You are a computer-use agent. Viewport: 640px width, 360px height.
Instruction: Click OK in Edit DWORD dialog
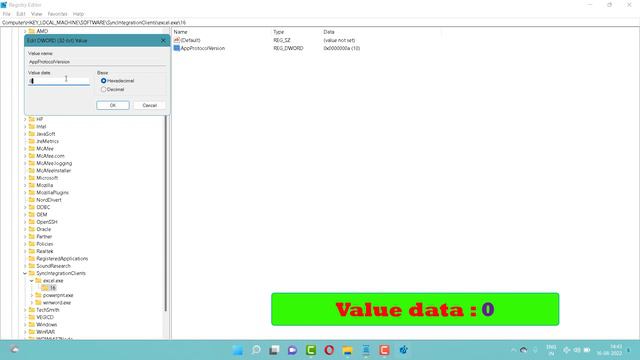[x=113, y=105]
